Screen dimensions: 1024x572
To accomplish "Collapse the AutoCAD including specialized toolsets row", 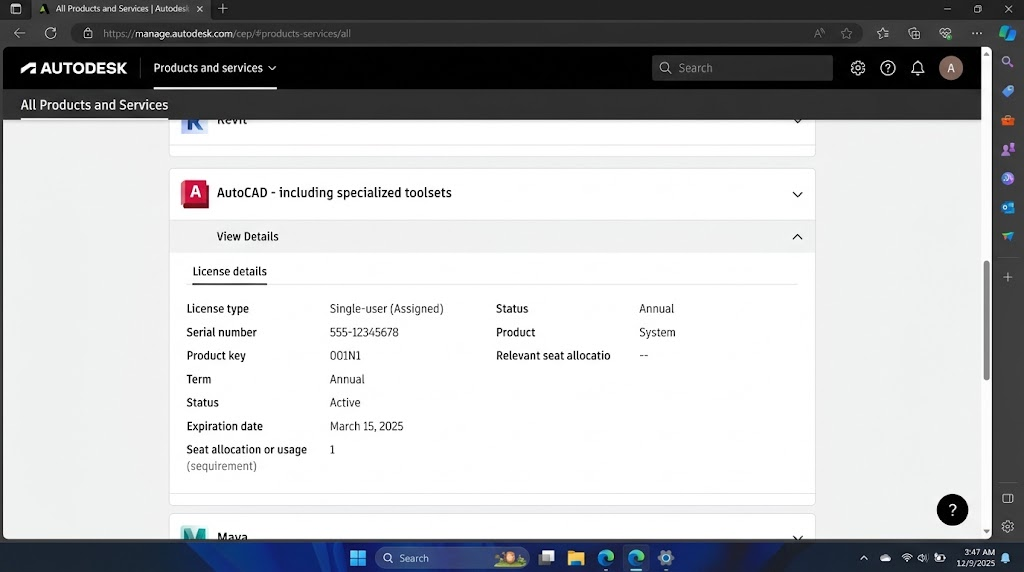I will (797, 195).
